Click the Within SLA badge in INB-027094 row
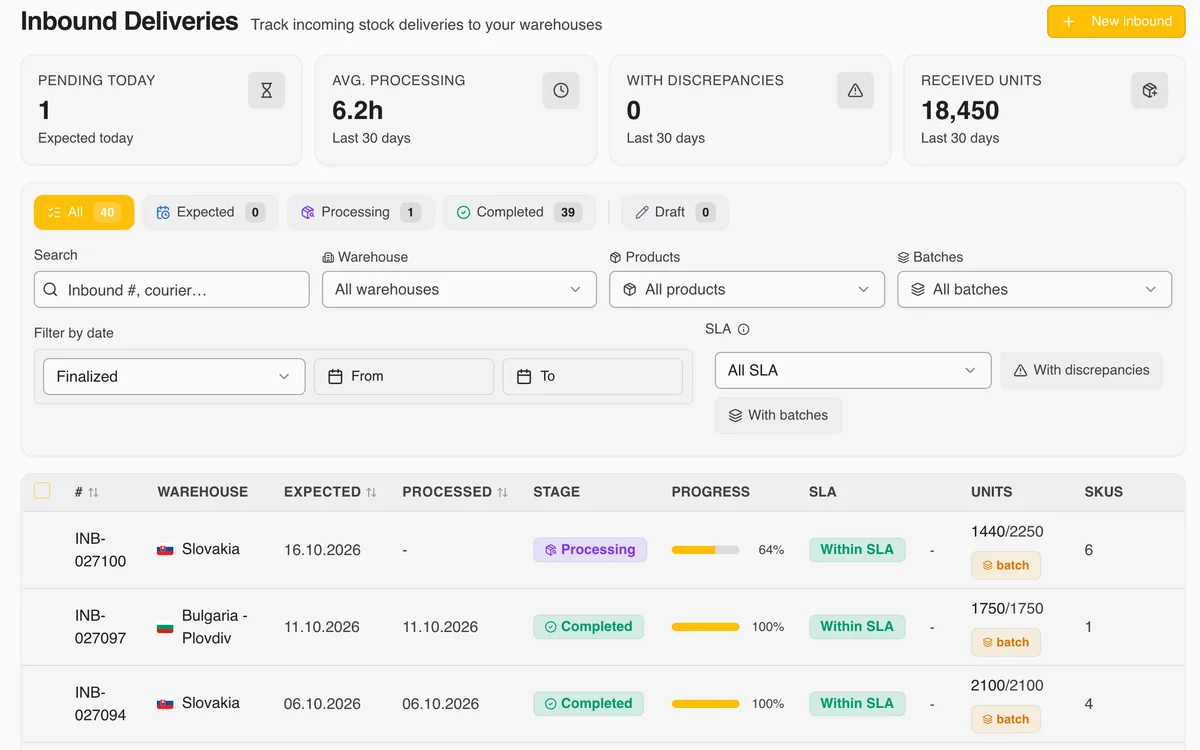Image resolution: width=1200 pixels, height=750 pixels. [857, 703]
